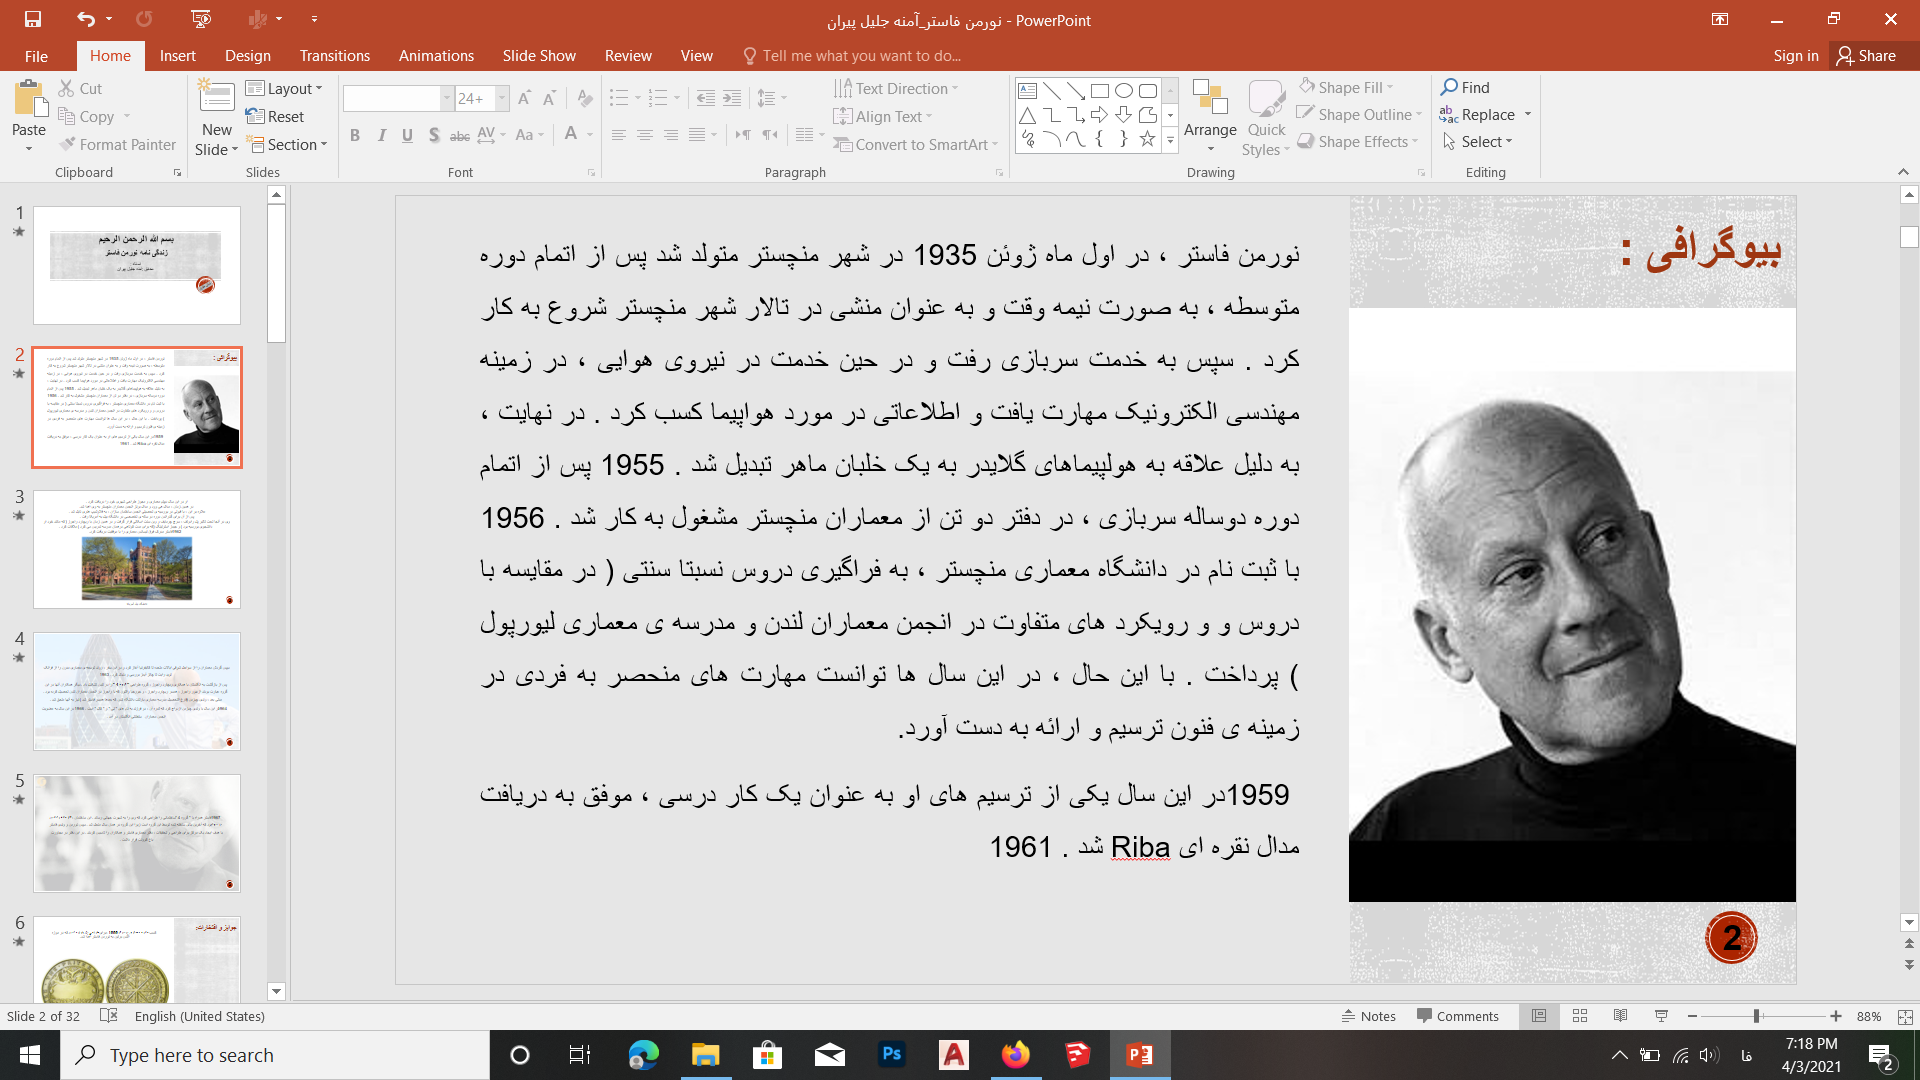The image size is (1920, 1080).
Task: Select slide 3 thumbnail
Action: (137, 549)
